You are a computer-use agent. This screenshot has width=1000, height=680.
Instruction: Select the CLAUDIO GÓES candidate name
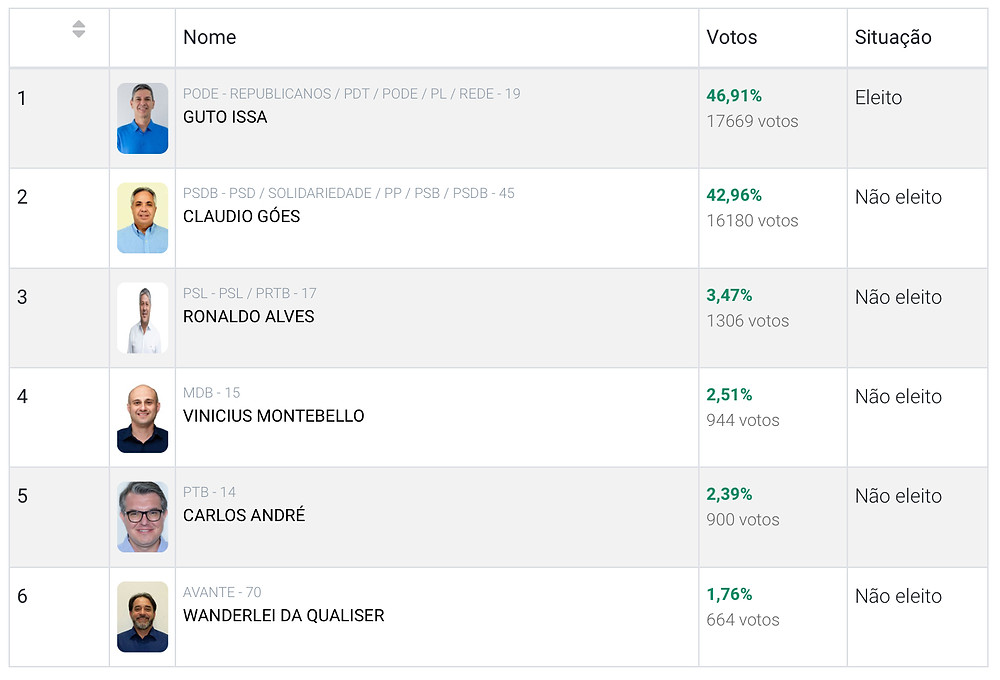[x=241, y=216]
